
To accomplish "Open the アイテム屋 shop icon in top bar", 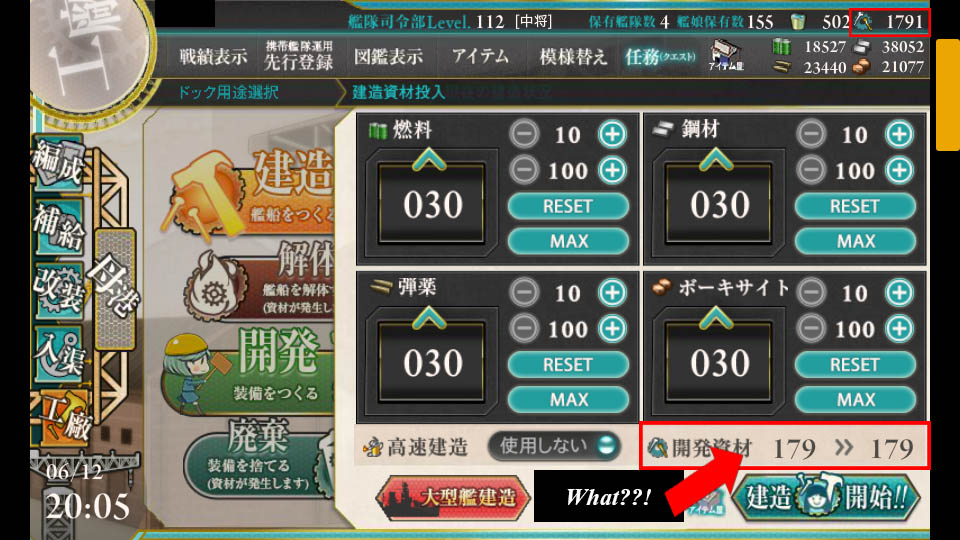I will coord(726,55).
